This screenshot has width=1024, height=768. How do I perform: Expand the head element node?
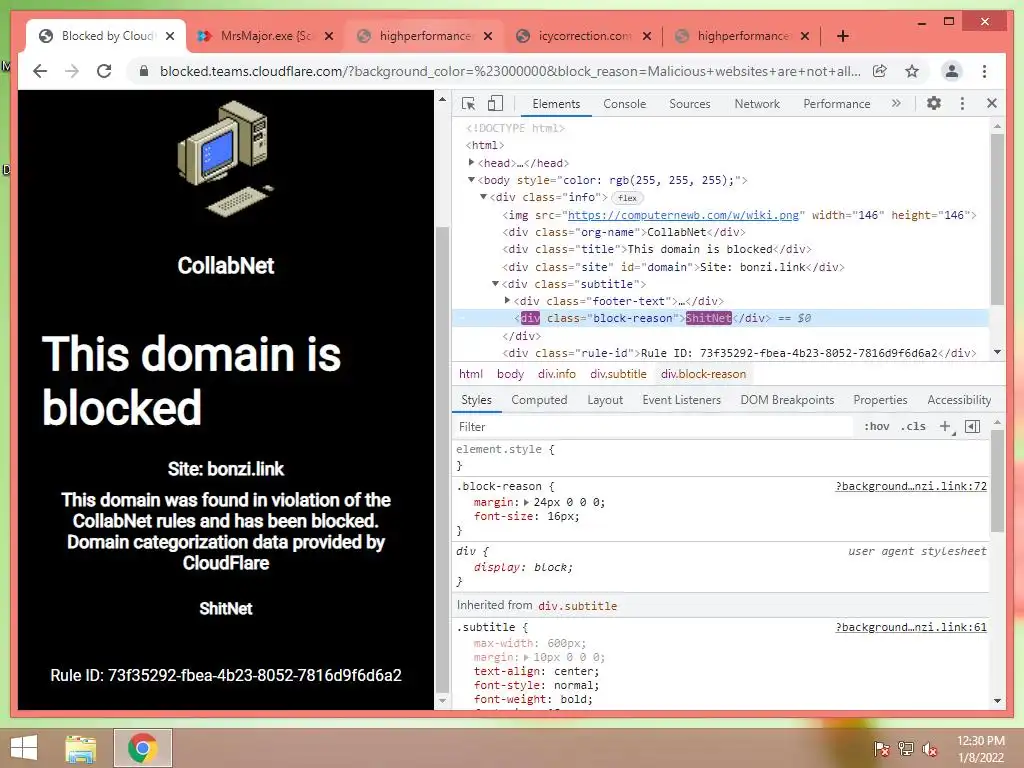tap(471, 163)
